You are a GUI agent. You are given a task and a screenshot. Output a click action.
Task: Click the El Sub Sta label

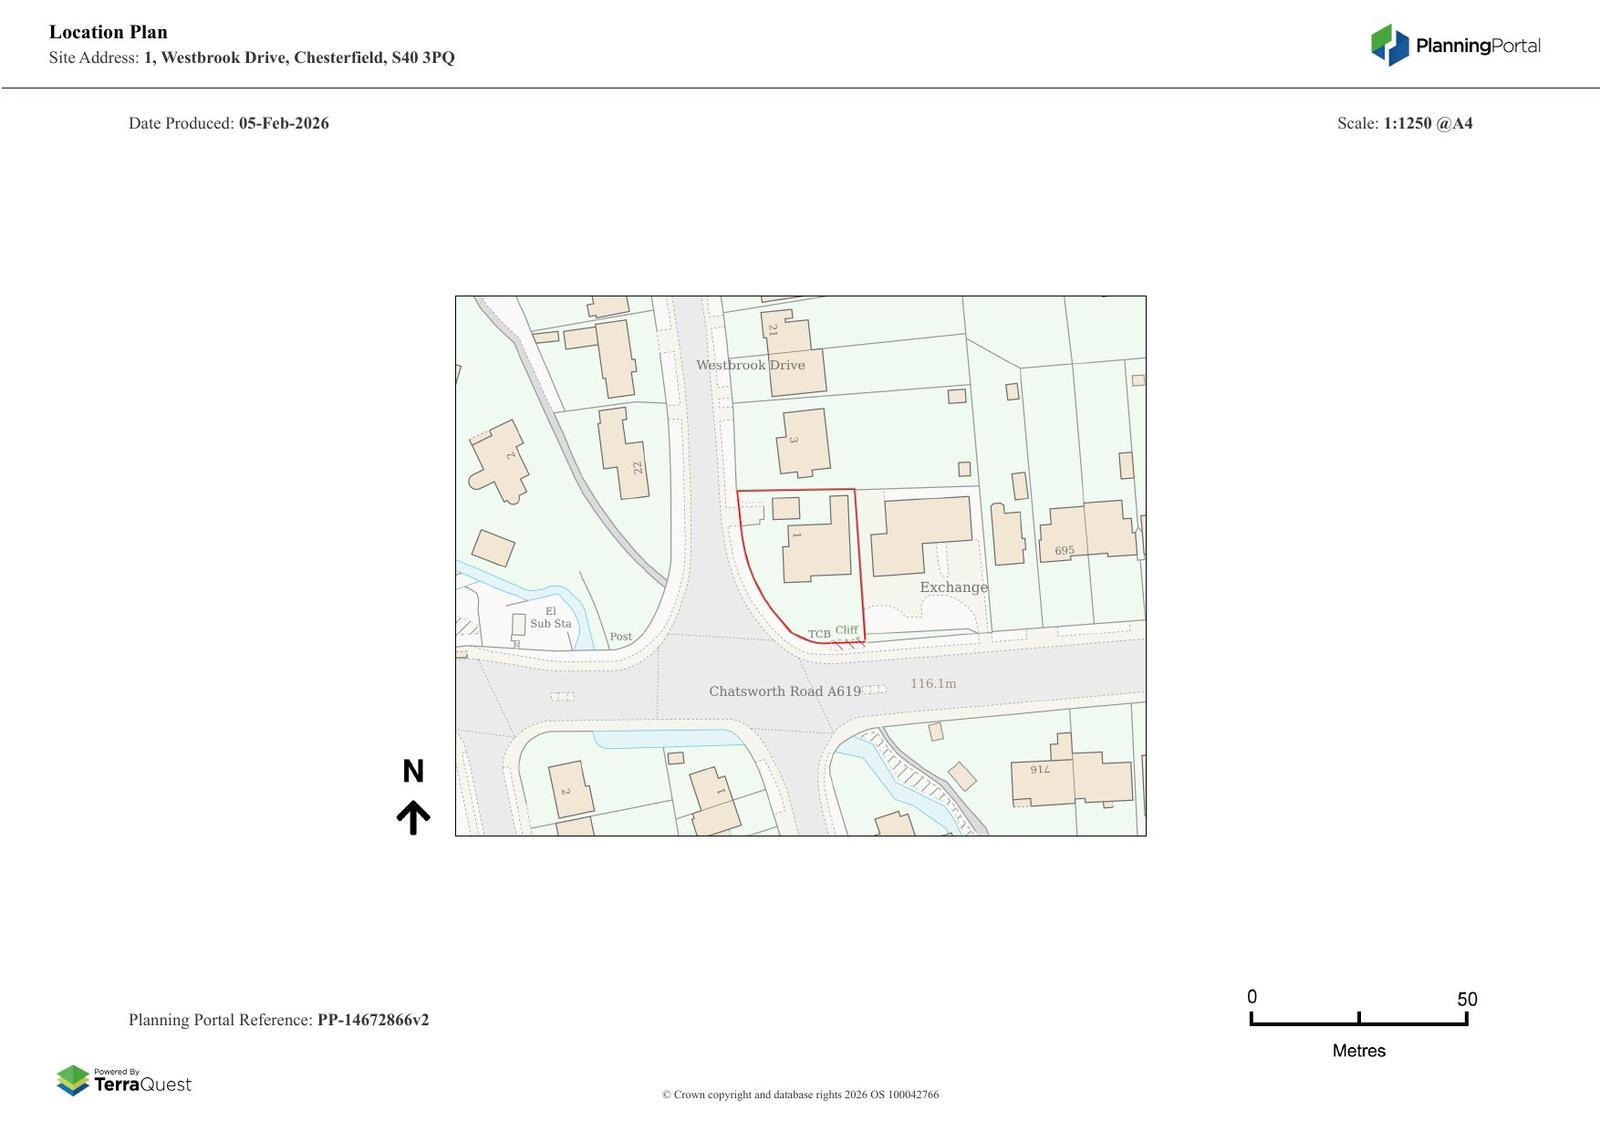pos(550,618)
